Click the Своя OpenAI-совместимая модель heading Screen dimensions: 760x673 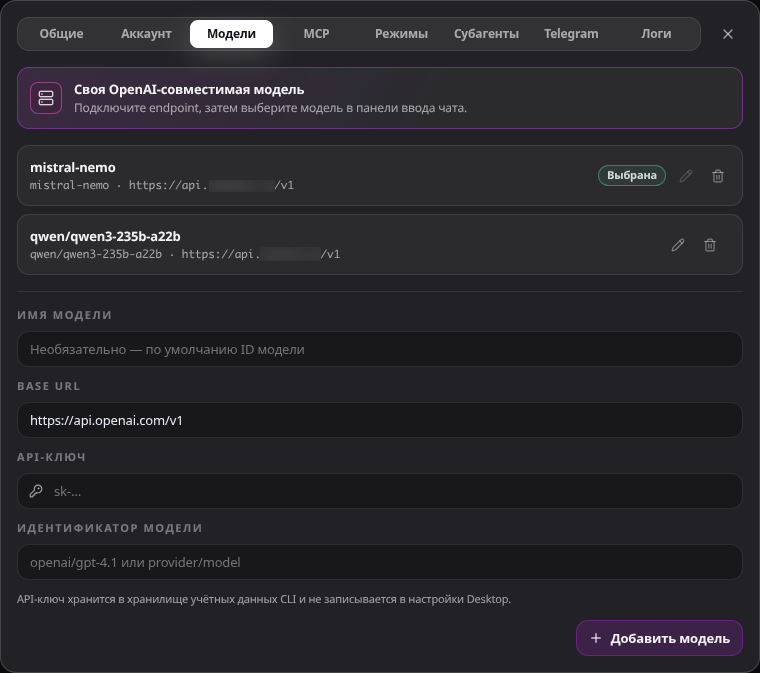pyautogui.click(x=189, y=90)
